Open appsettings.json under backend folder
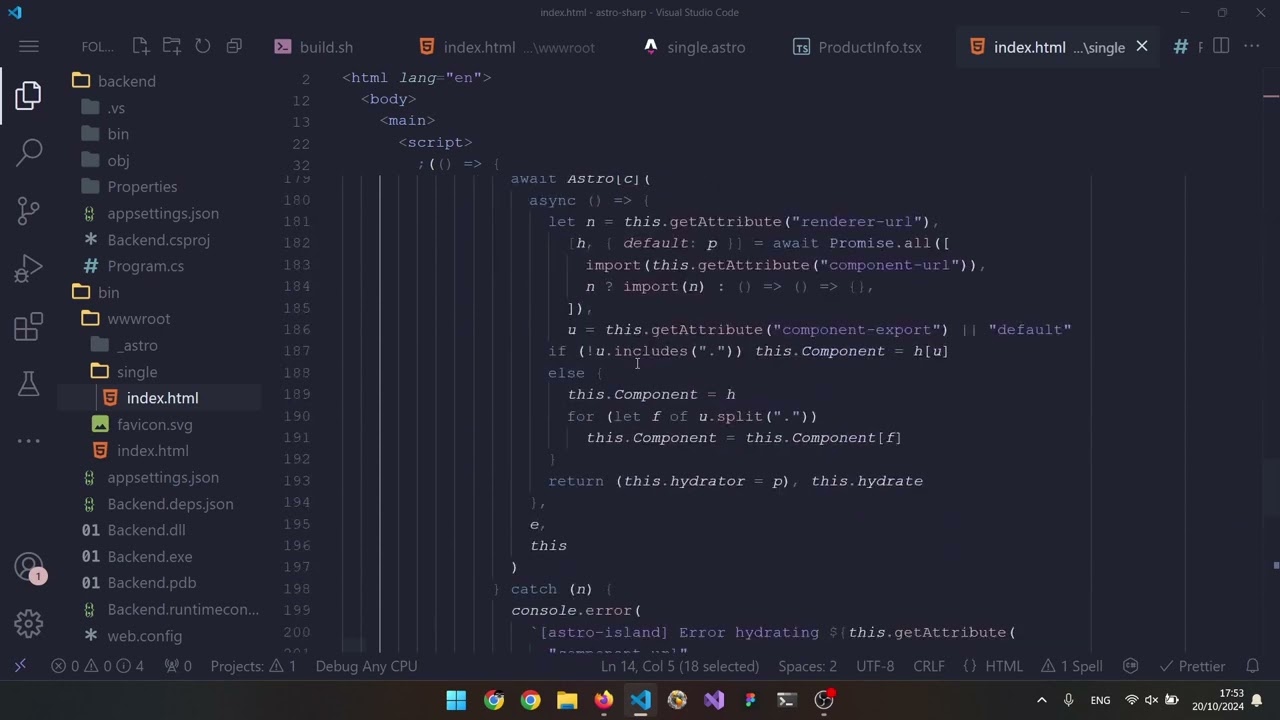 (x=163, y=213)
